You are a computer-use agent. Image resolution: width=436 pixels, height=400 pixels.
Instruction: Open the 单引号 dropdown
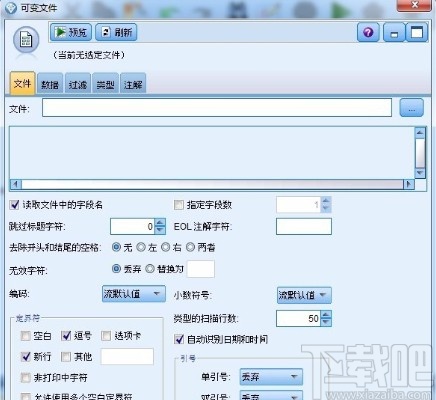[271, 377]
